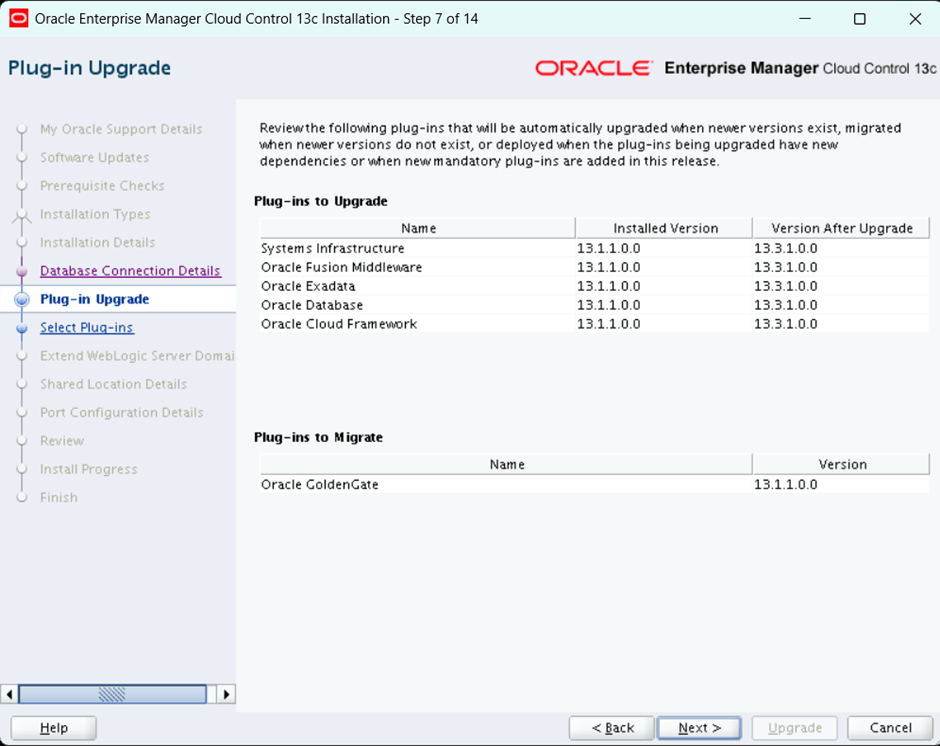Select the Systems Infrastructure plug-in row
Viewport: 940px width, 746px height.
pos(333,248)
